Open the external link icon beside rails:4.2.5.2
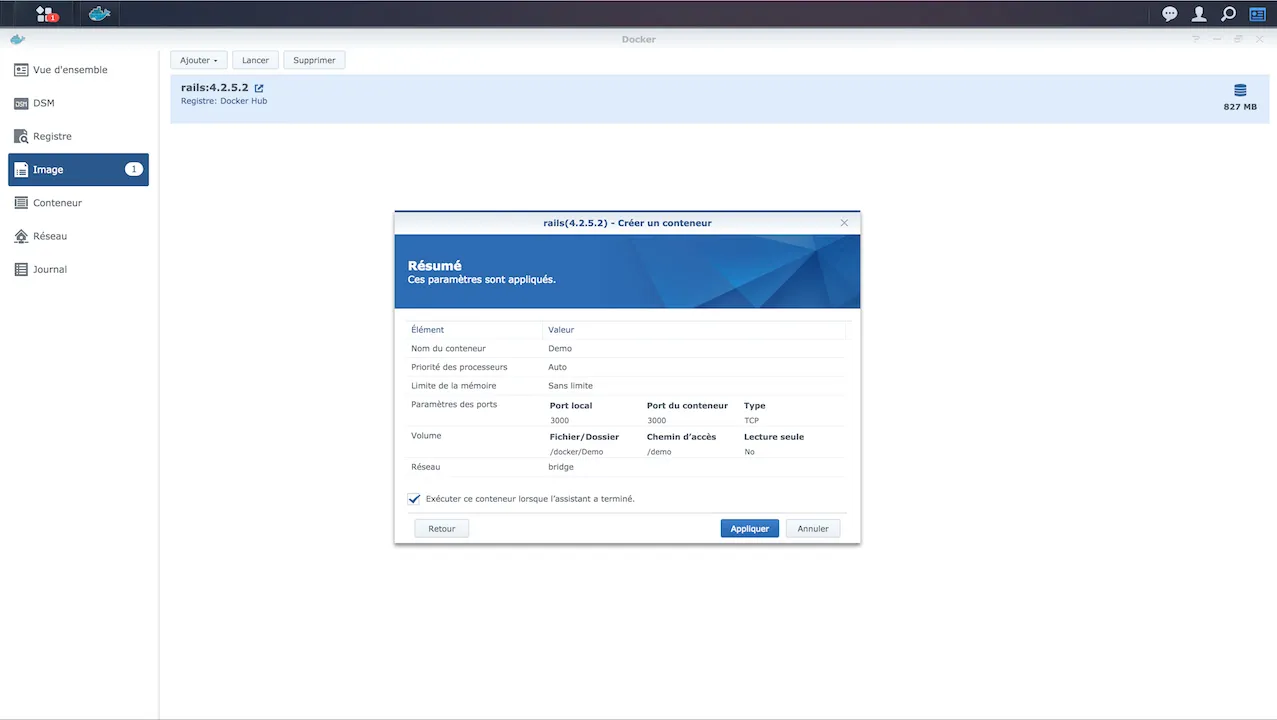This screenshot has width=1277, height=720. tap(259, 88)
